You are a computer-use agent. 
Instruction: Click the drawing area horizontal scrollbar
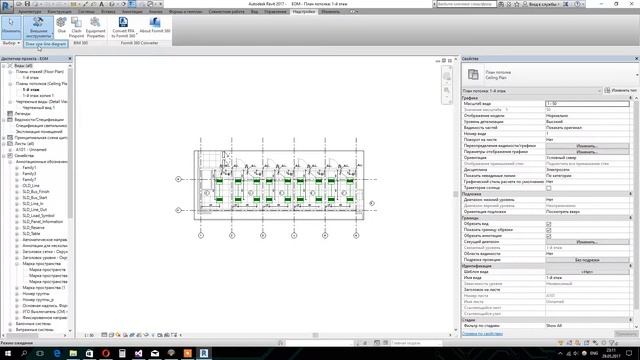pyautogui.click(x=315, y=335)
